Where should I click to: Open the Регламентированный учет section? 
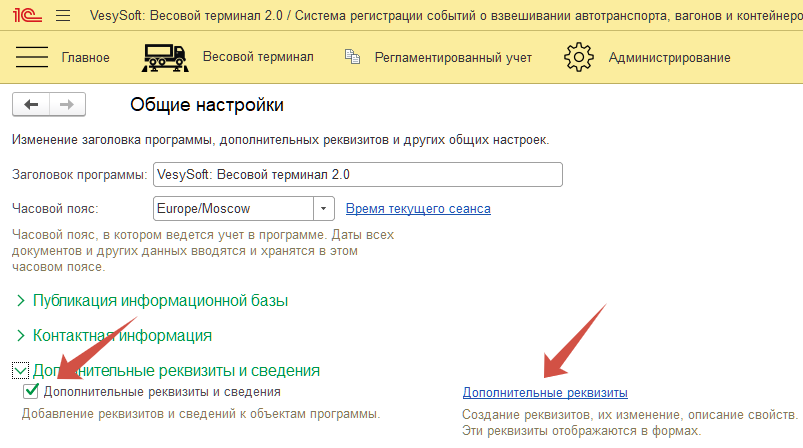453,57
